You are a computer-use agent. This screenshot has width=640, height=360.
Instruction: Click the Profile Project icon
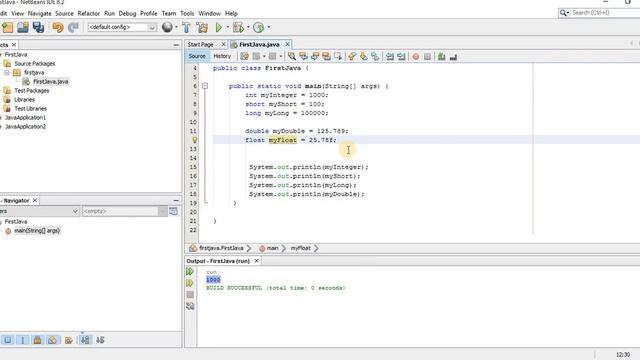pyautogui.click(x=258, y=27)
